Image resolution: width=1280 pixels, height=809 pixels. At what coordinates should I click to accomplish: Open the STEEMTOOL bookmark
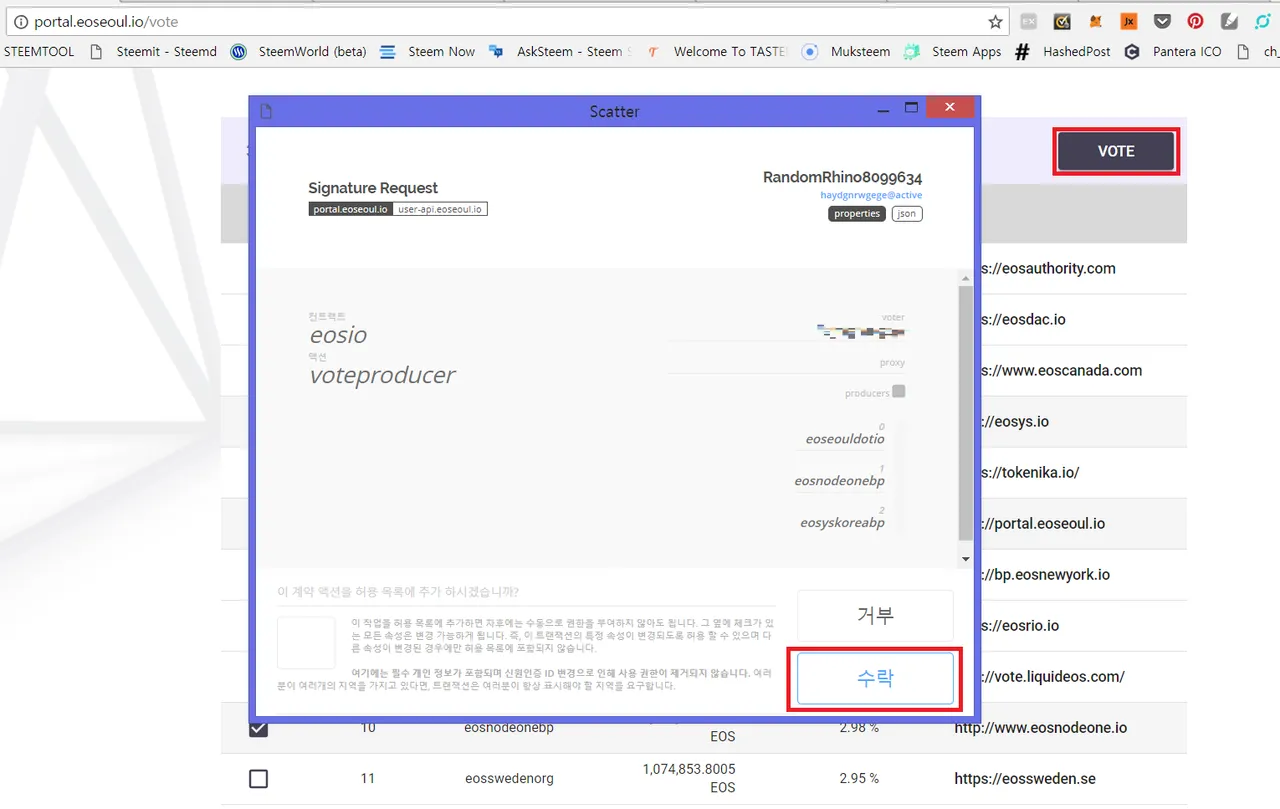click(x=39, y=51)
